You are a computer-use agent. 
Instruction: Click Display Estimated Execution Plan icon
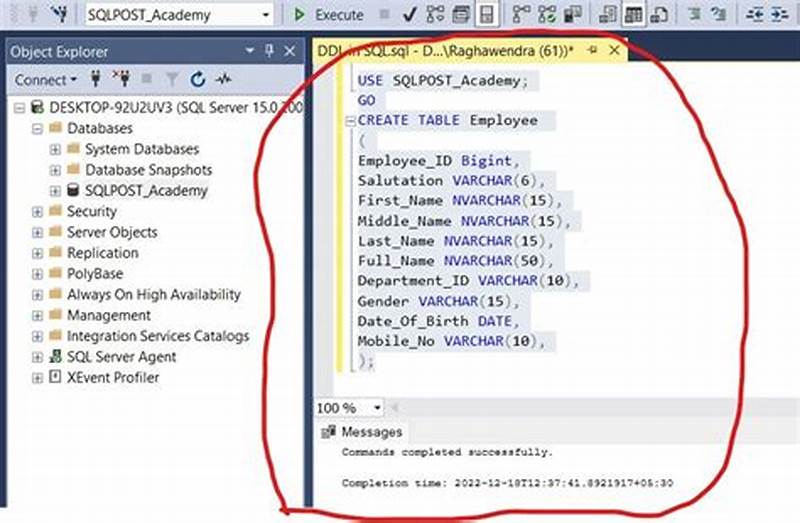tap(435, 15)
